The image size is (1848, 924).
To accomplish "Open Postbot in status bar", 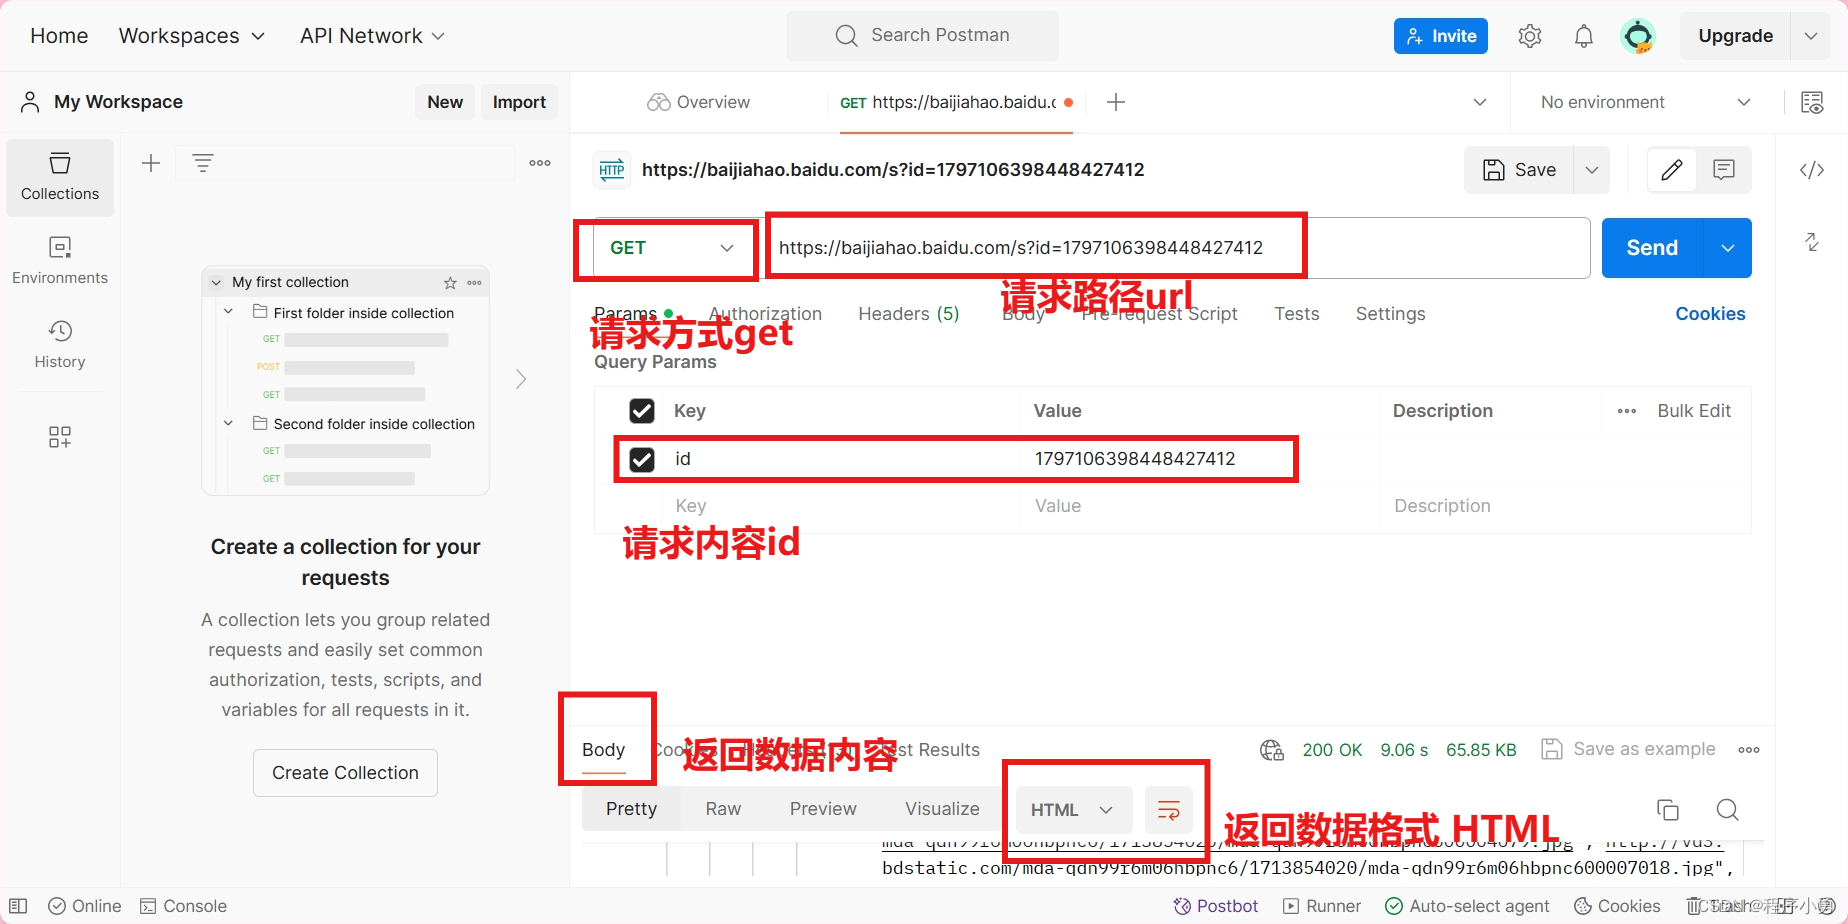I will [1216, 906].
